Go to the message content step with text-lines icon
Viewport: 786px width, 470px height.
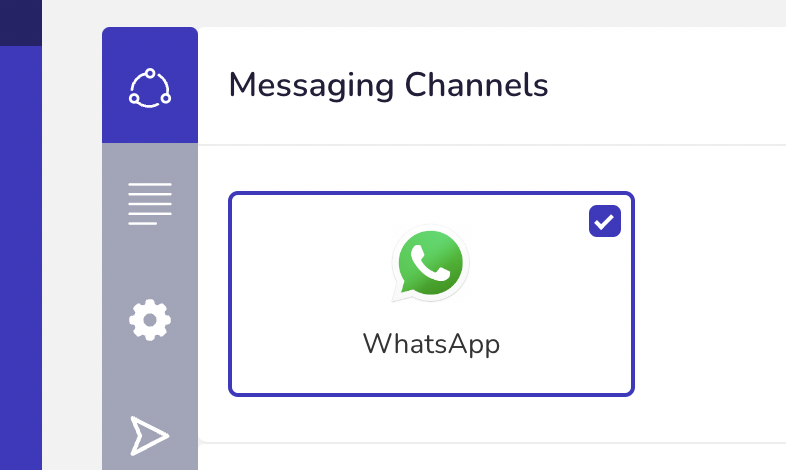[150, 203]
